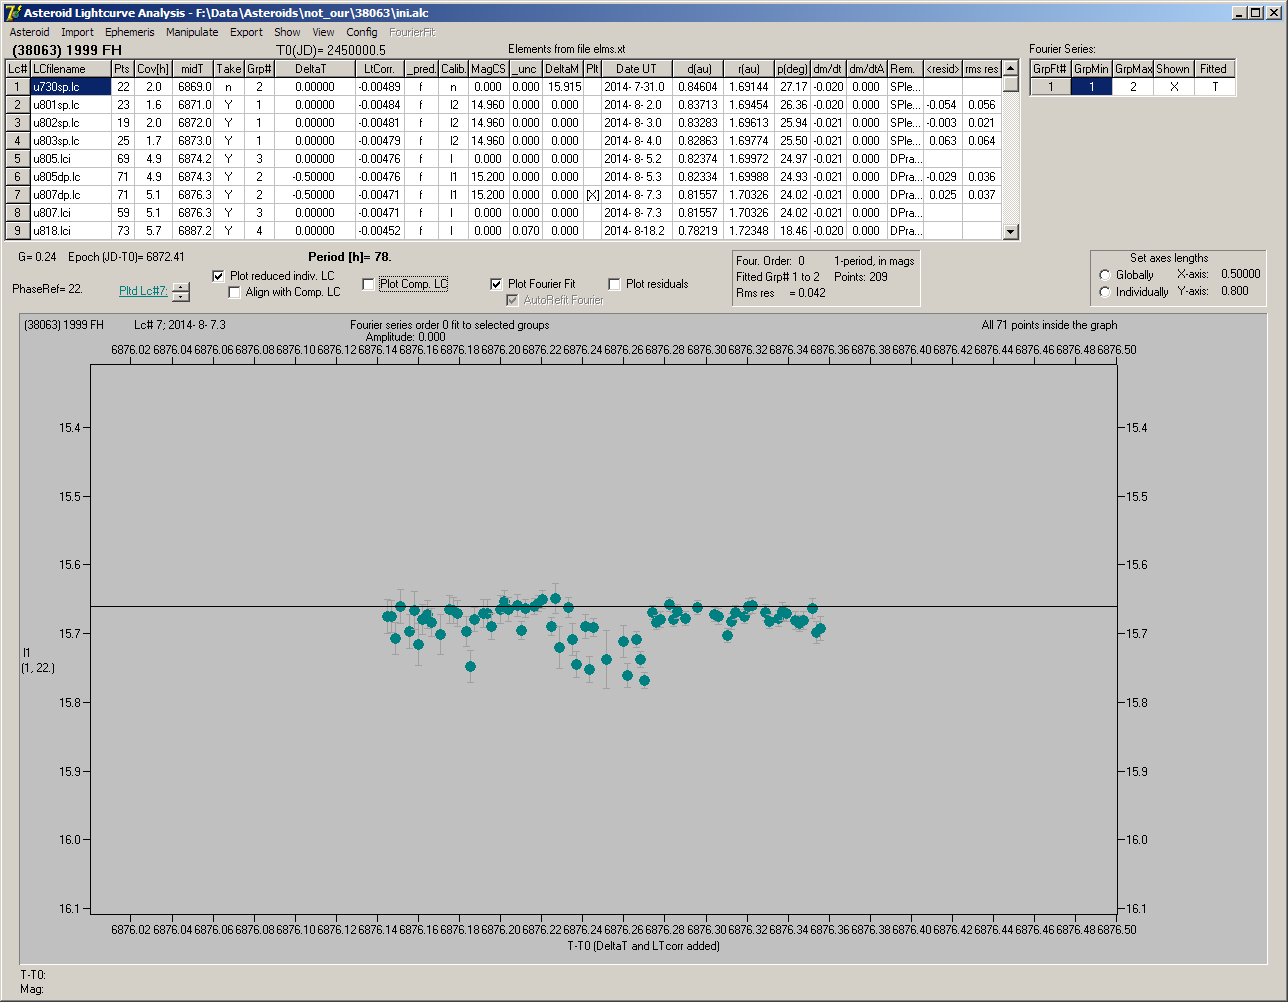Screen dimensions: 1288x1002
Task: Click the X-axis value 0.50000
Action: coord(1241,274)
